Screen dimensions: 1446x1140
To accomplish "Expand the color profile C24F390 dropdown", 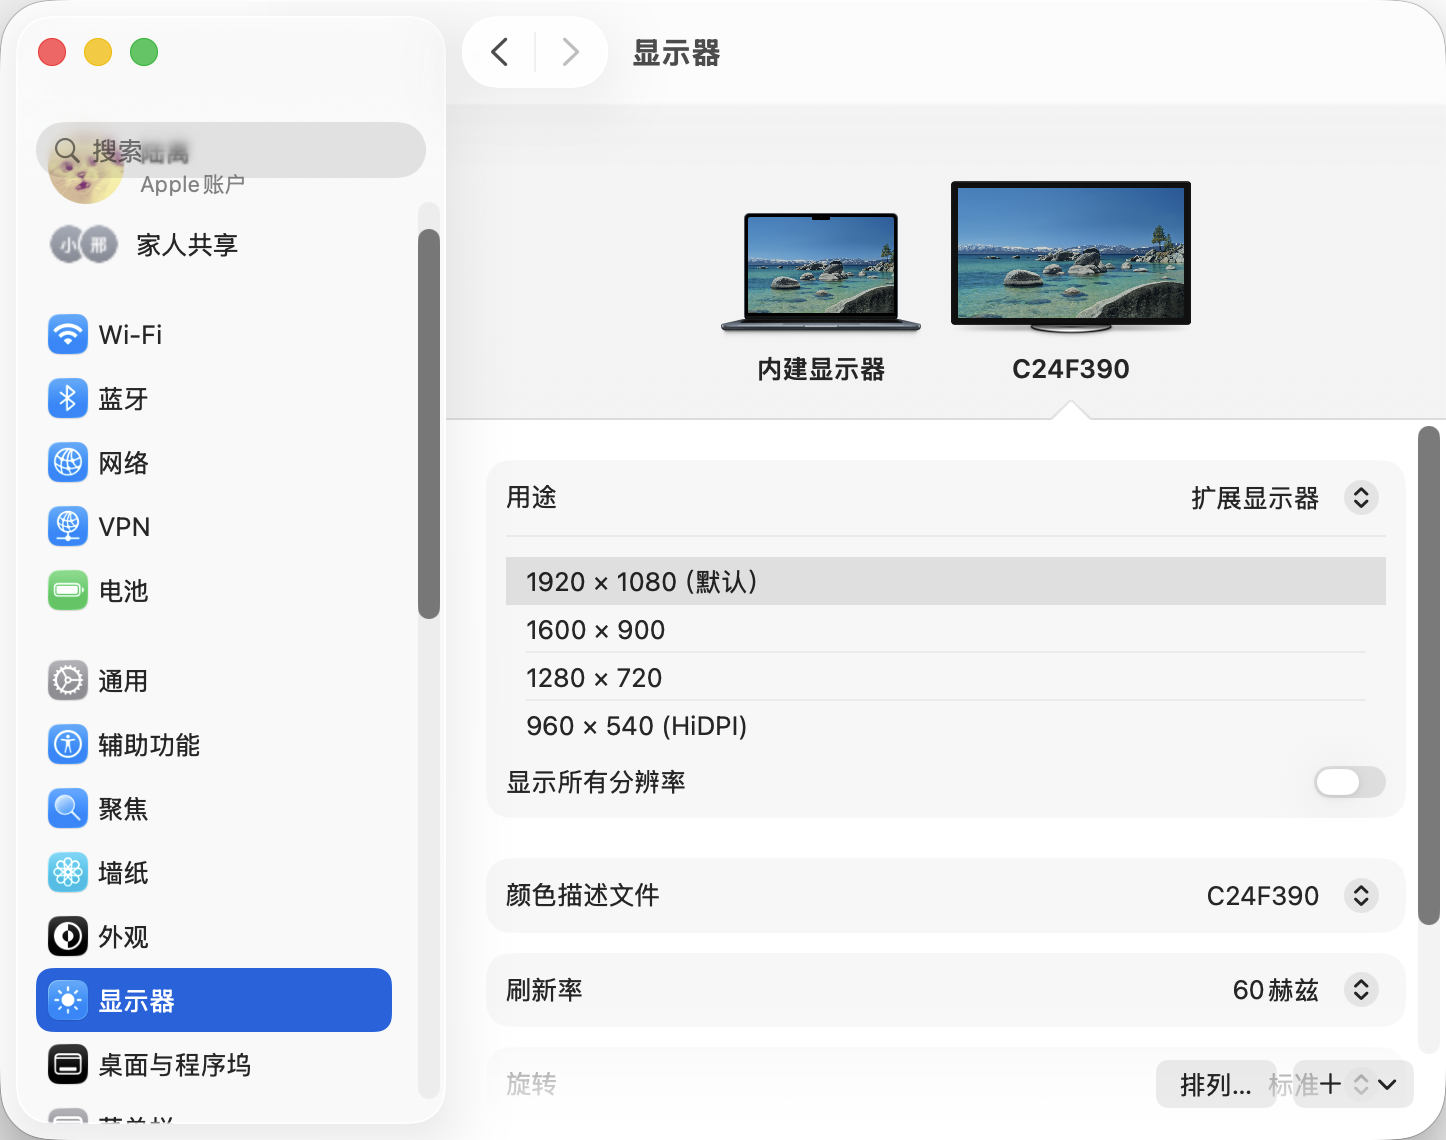I will click(1360, 896).
